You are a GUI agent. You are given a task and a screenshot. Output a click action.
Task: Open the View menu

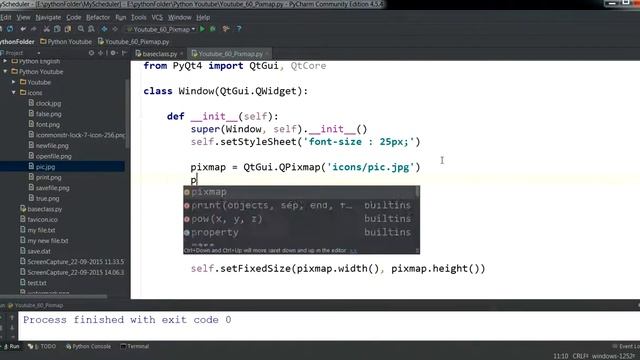pos(23,18)
